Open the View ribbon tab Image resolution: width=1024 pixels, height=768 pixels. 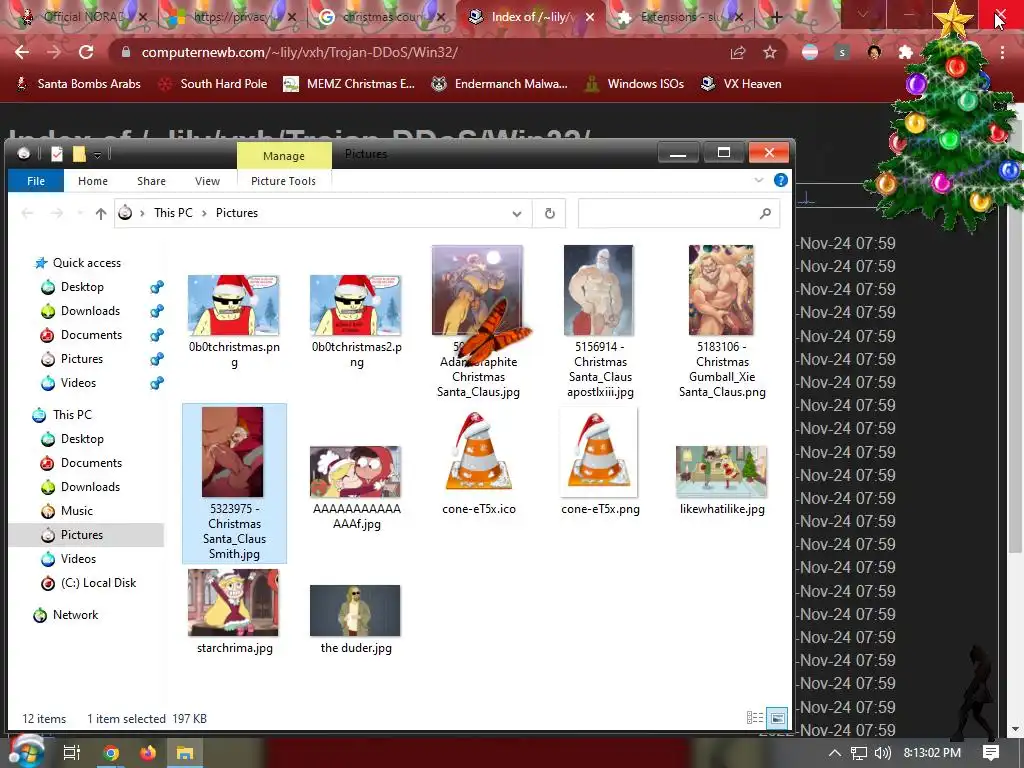coord(207,181)
